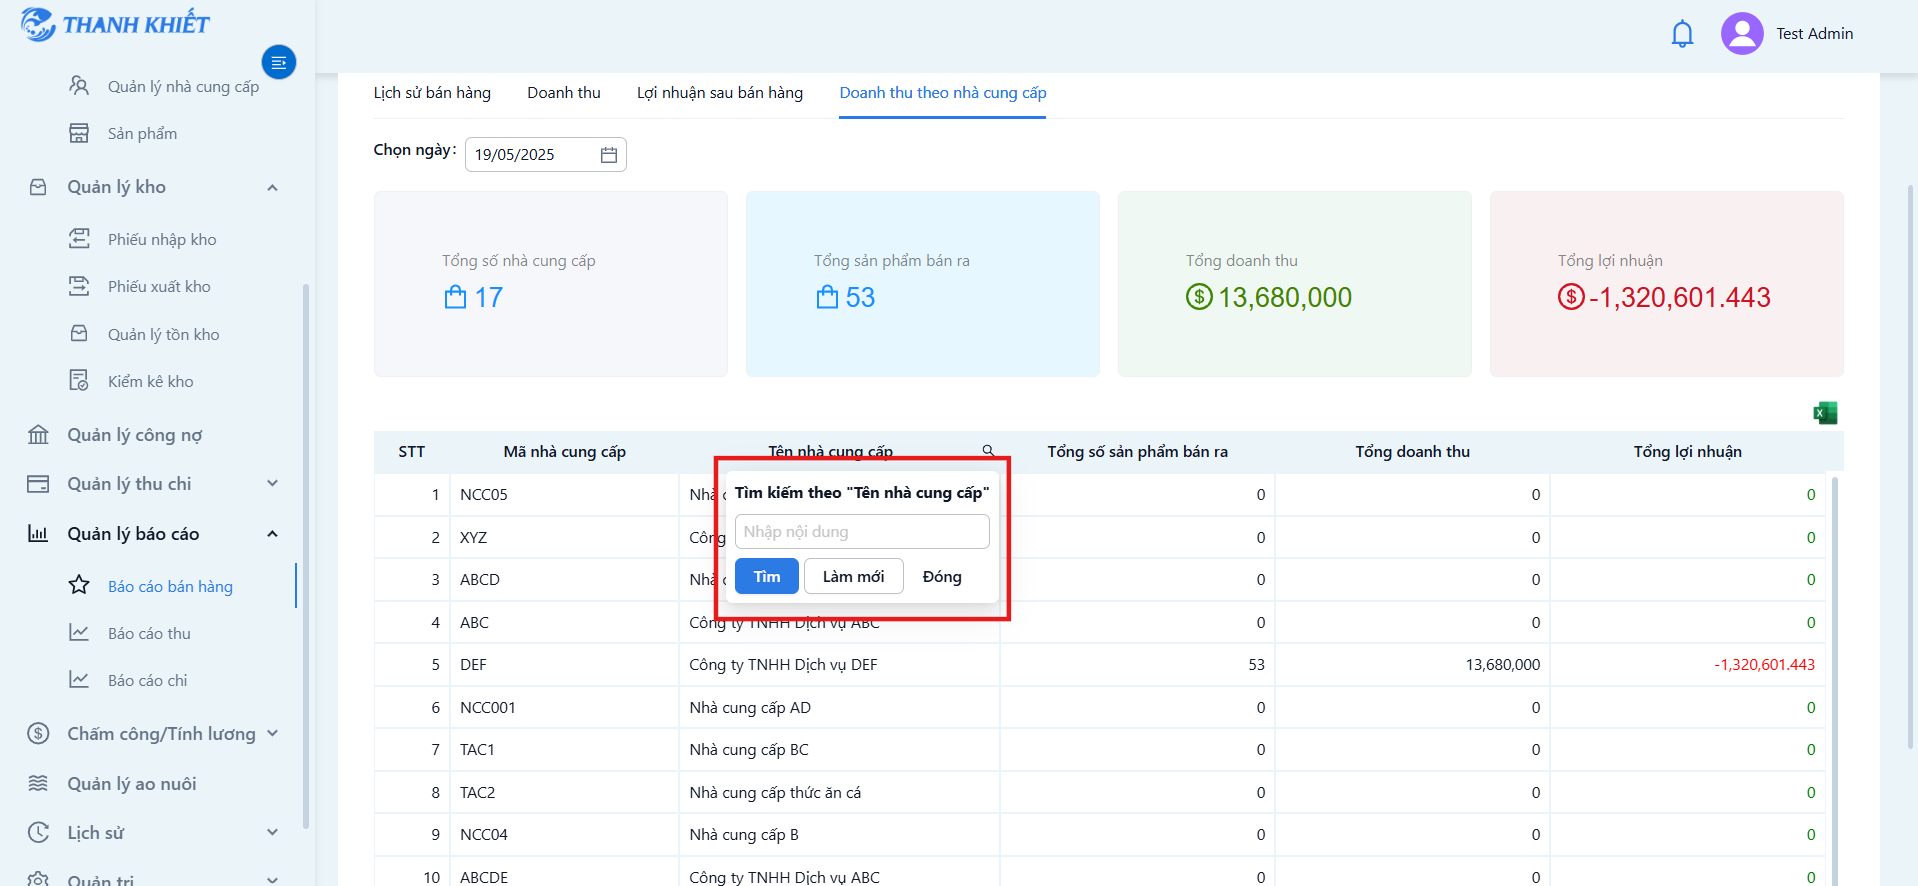1918x886 pixels.
Task: Click the Lịch sử clock icon
Action: (x=38, y=832)
